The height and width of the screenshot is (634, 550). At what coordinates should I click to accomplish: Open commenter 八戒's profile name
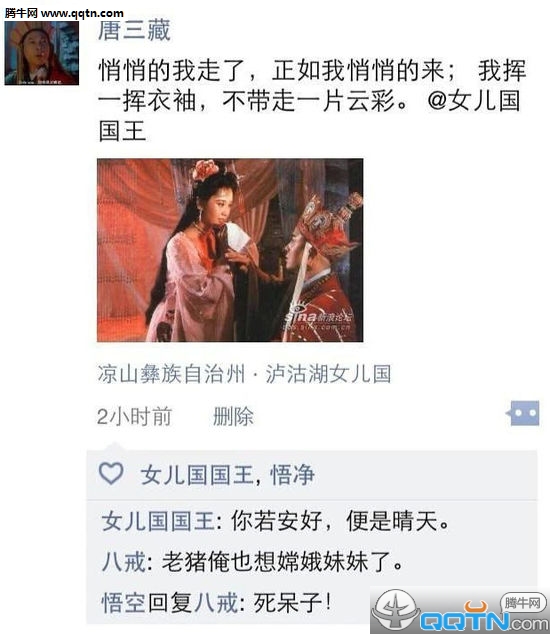(123, 562)
